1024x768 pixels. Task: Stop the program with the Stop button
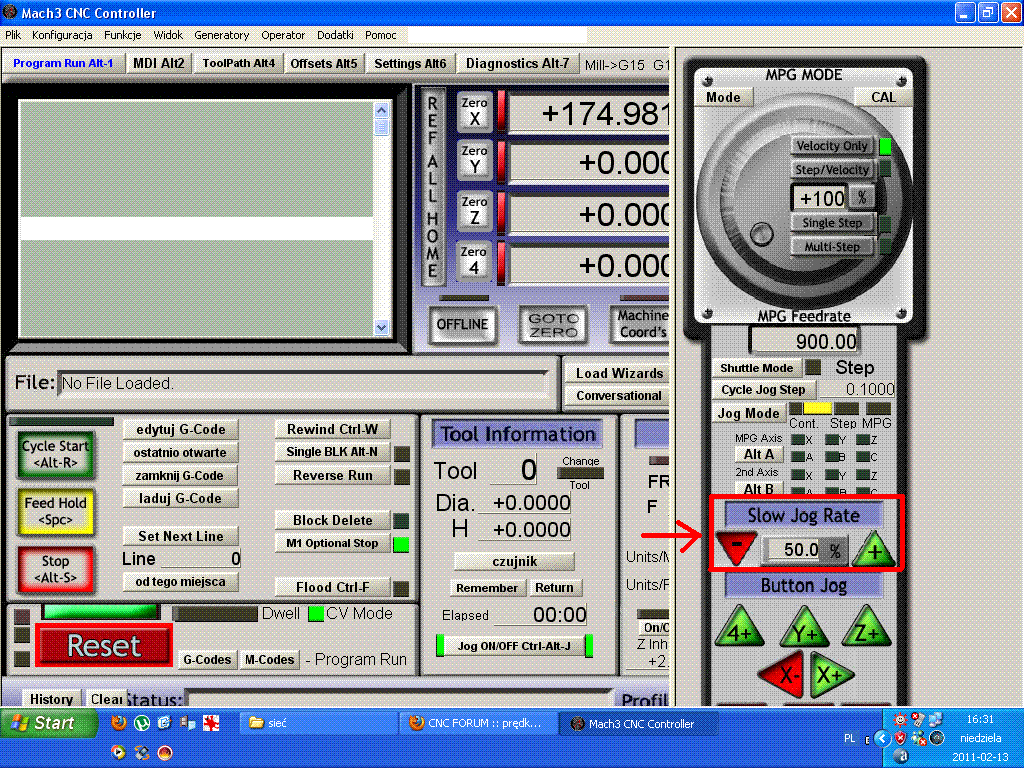[56, 569]
